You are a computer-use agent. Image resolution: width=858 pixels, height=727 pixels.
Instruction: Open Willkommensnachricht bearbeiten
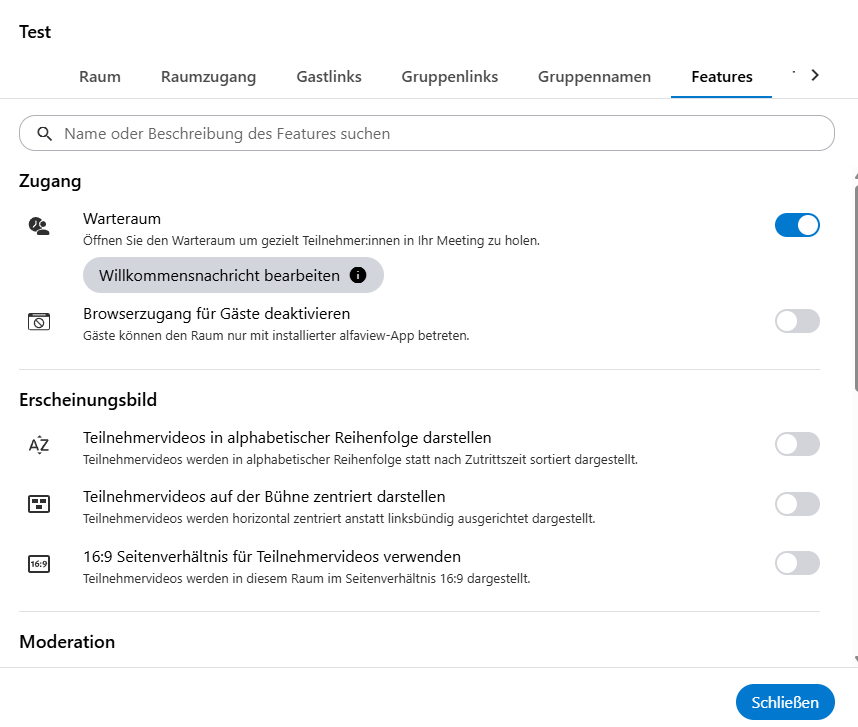pyautogui.click(x=219, y=275)
